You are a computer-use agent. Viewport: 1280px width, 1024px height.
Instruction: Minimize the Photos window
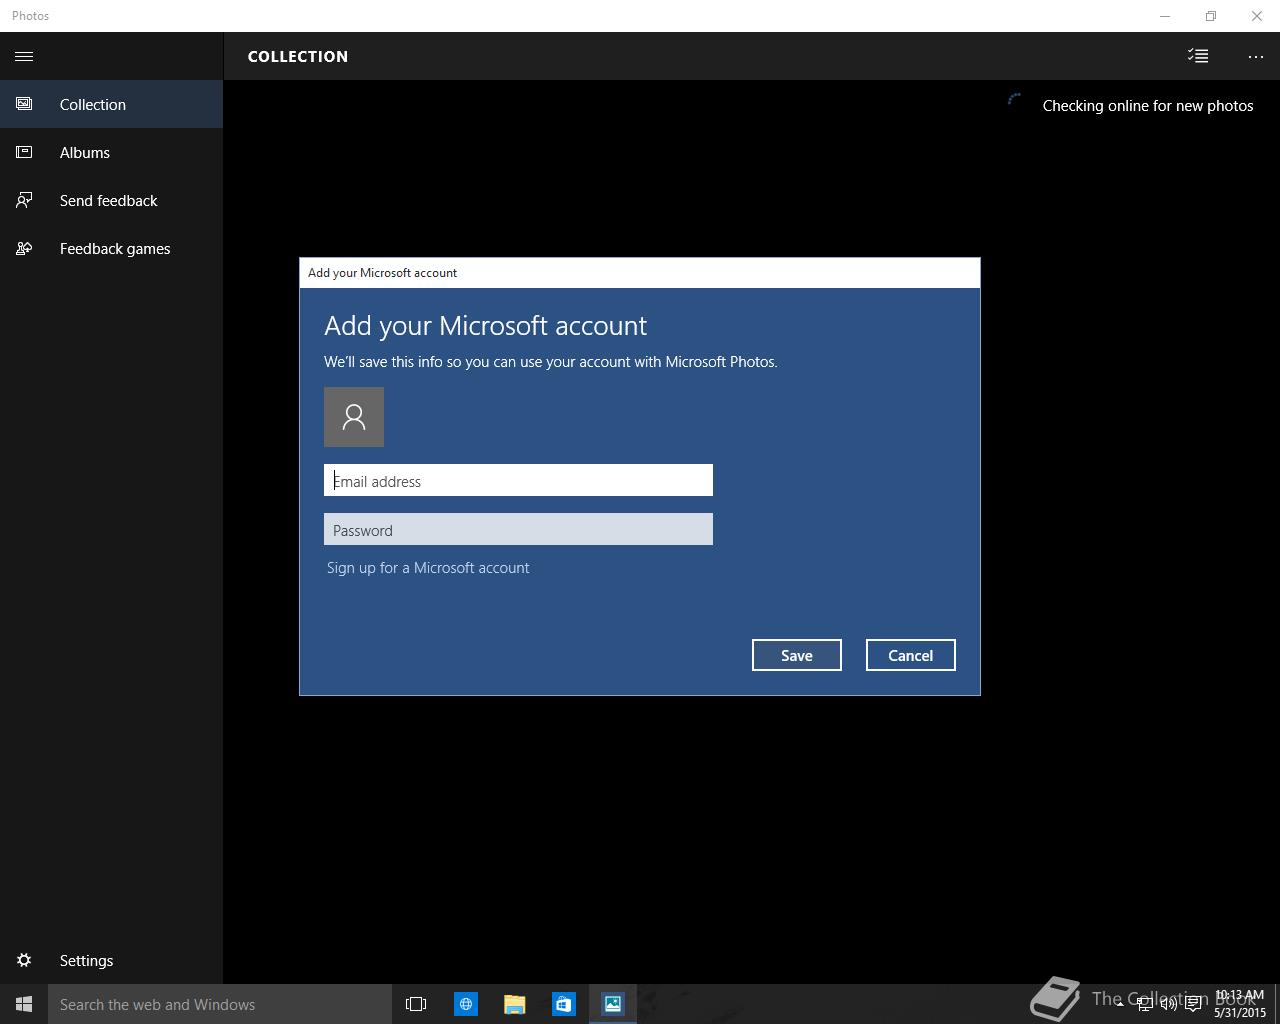point(1165,16)
